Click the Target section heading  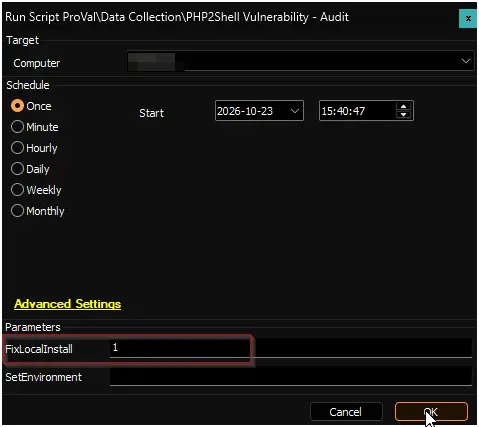click(x=22, y=40)
